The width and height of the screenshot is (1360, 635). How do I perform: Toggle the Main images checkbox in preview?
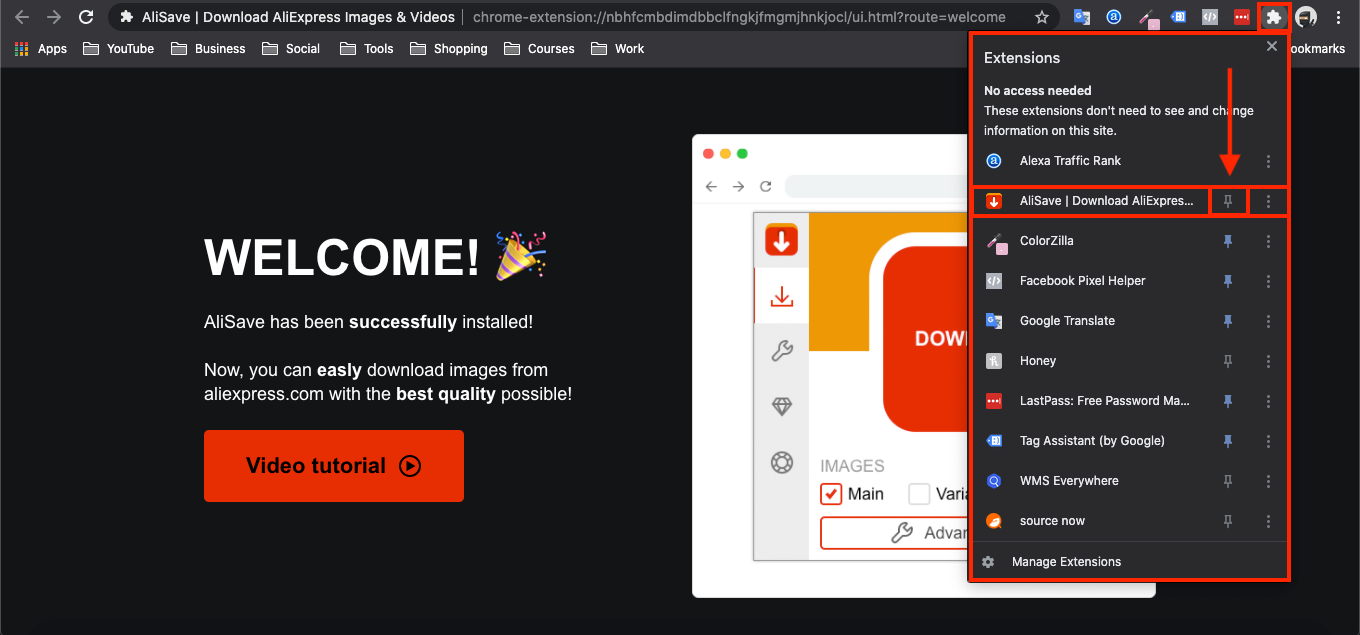point(831,494)
